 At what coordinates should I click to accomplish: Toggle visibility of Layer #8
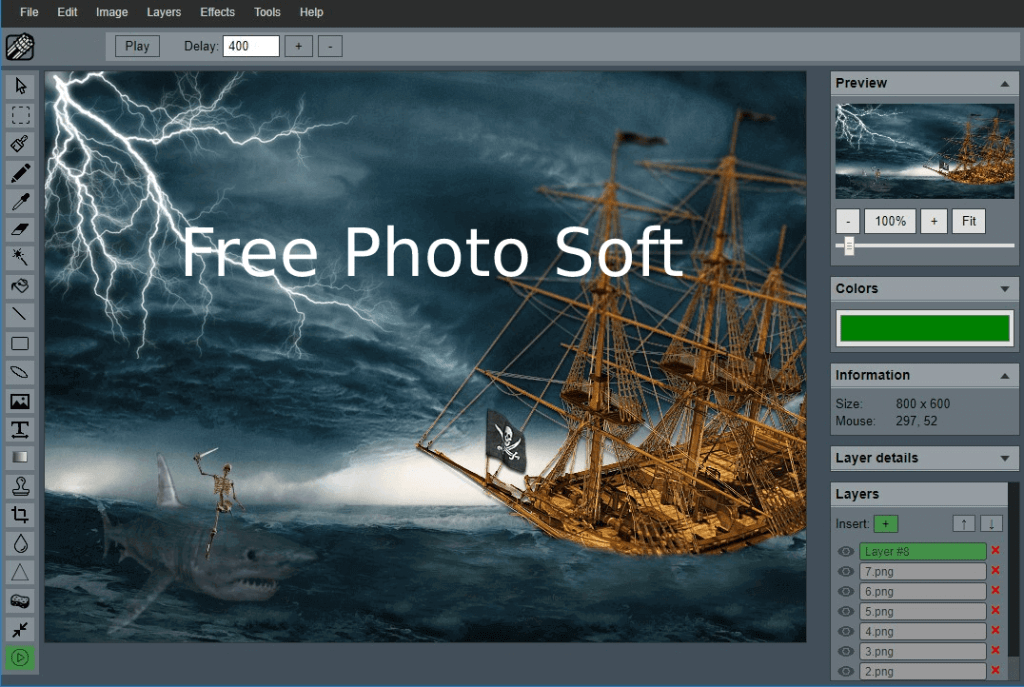click(845, 551)
